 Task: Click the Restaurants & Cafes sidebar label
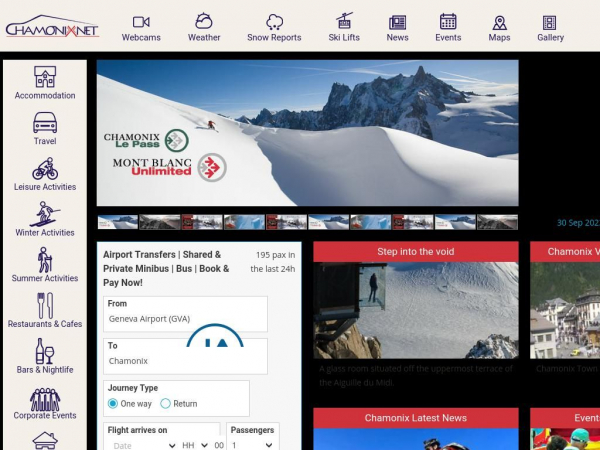pyautogui.click(x=45, y=324)
